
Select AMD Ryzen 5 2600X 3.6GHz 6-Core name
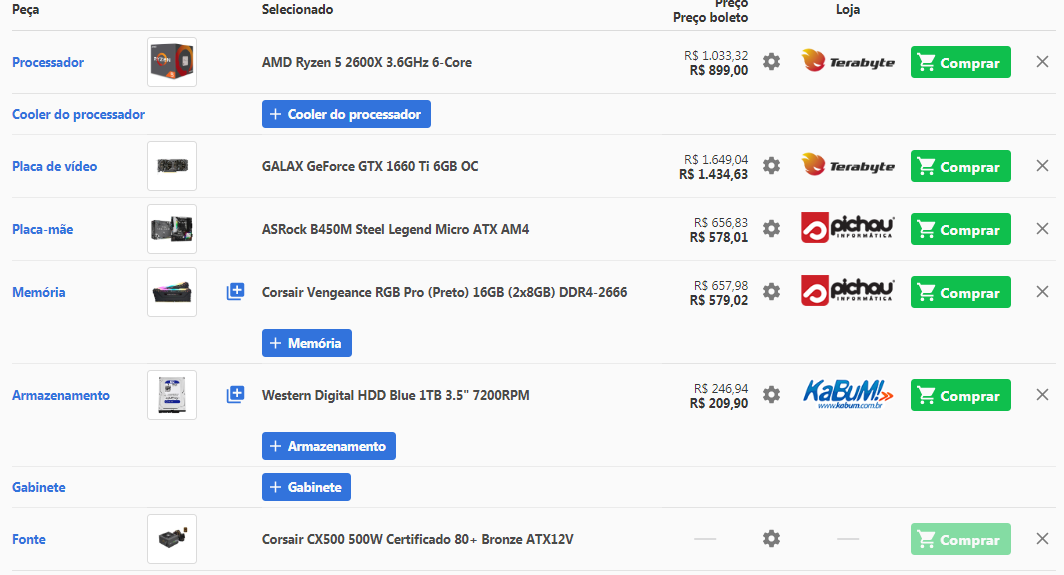click(367, 62)
